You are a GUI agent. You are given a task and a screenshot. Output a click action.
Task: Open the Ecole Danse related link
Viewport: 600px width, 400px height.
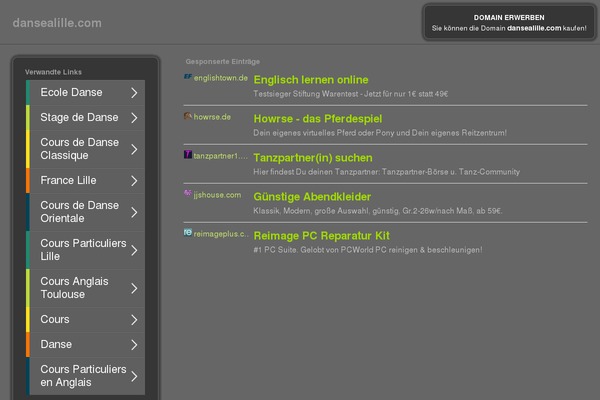tap(85, 93)
